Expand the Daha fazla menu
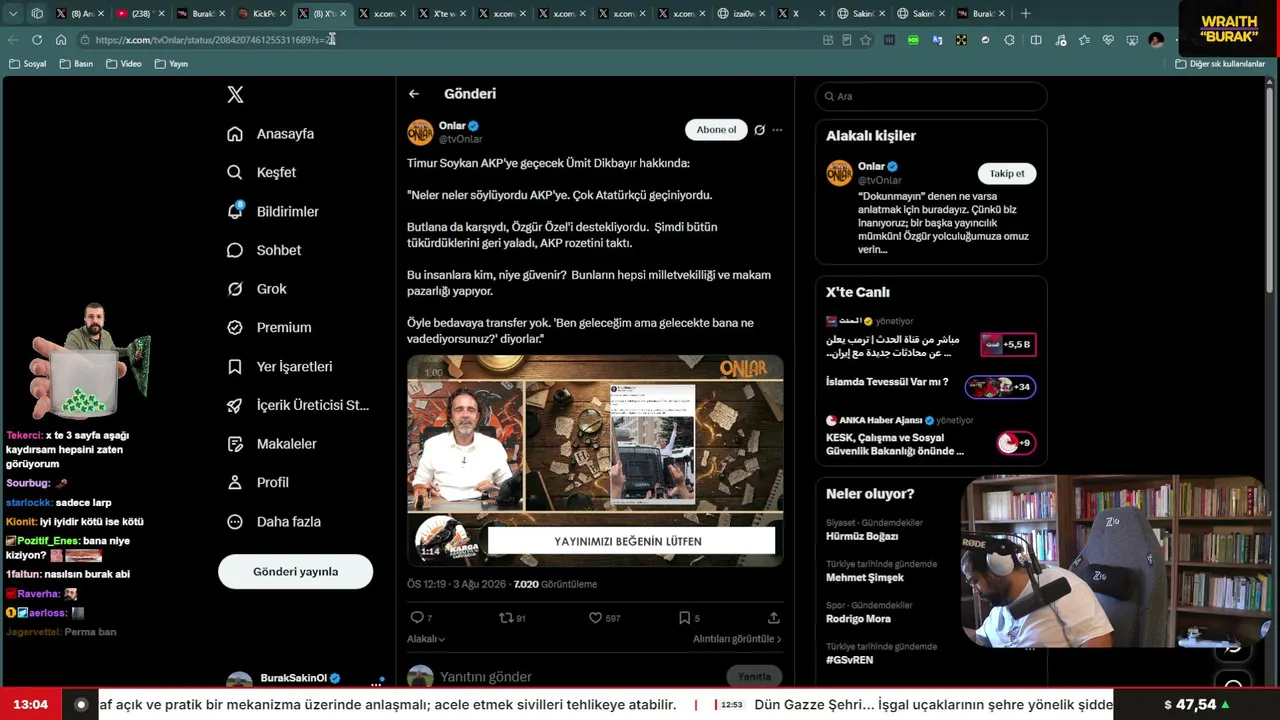The width and height of the screenshot is (1280, 720). click(273, 521)
